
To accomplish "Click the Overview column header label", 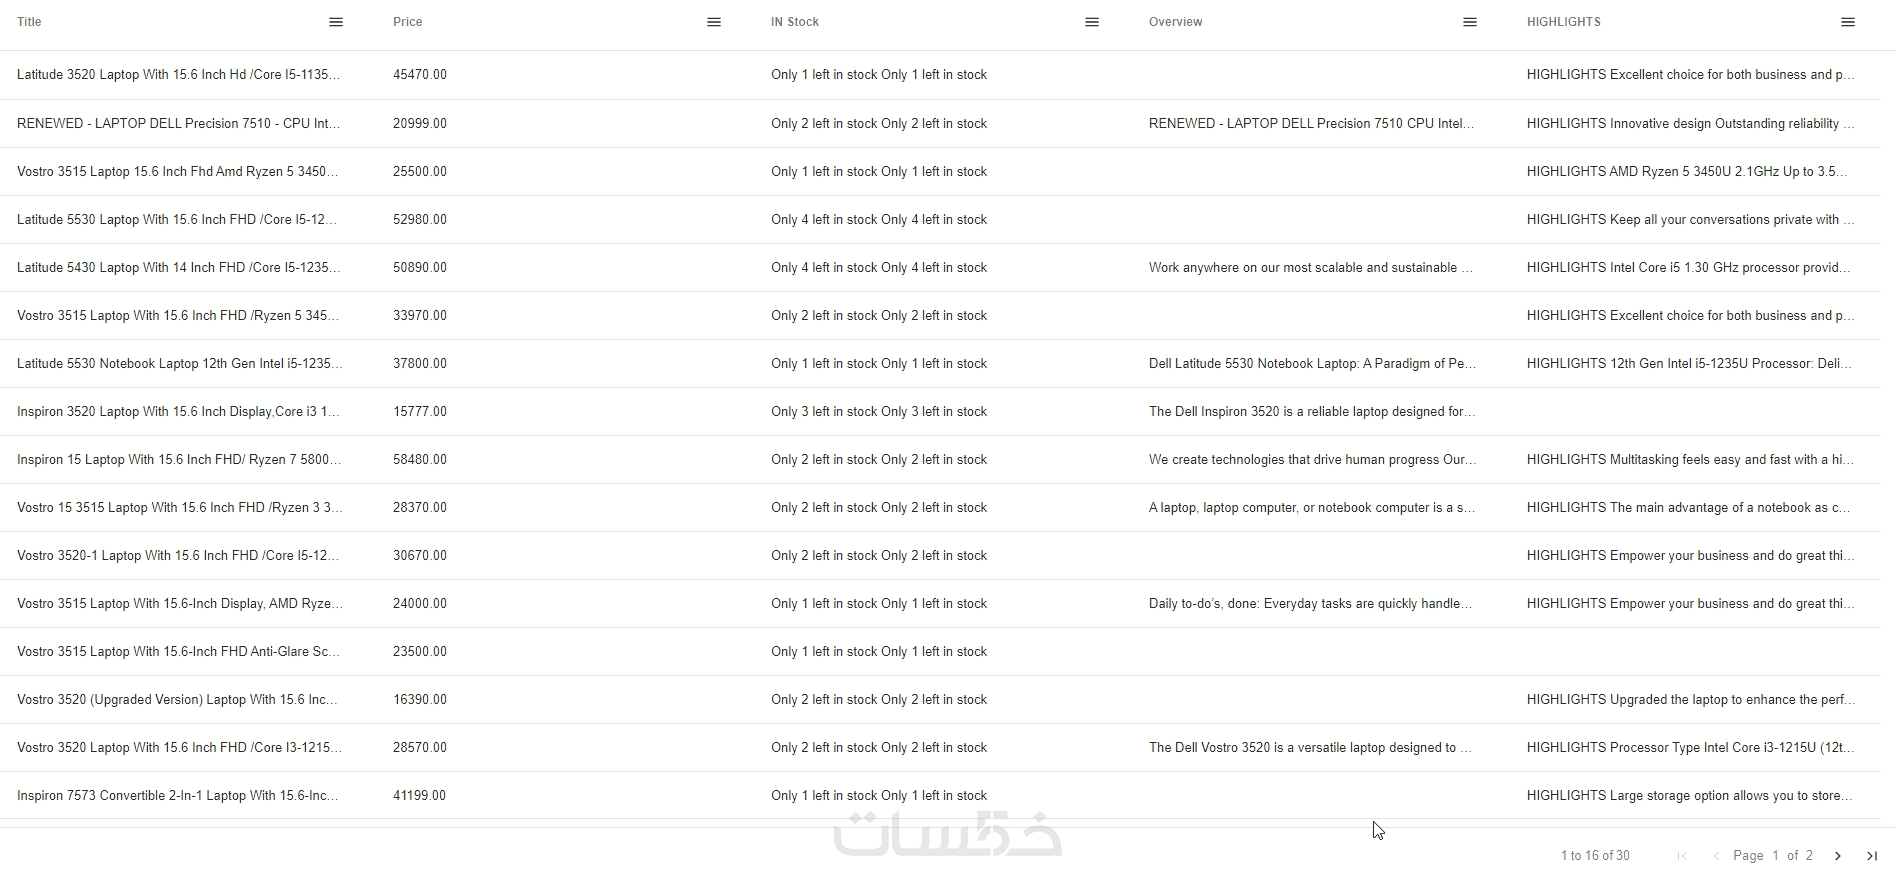I will tap(1176, 22).
